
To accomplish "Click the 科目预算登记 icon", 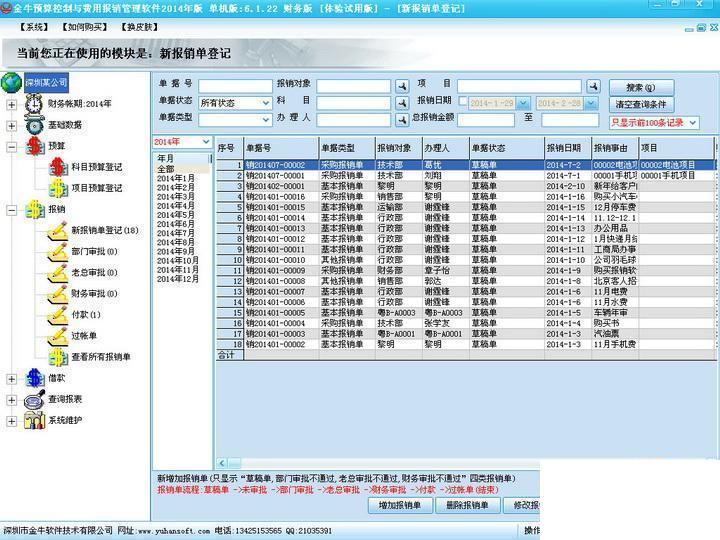I will click(58, 167).
